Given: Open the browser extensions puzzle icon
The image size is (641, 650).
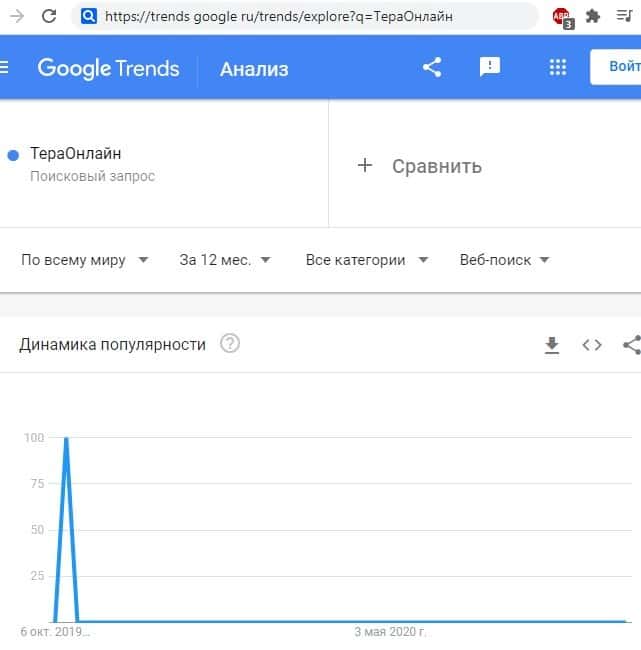Looking at the screenshot, I should [x=592, y=16].
